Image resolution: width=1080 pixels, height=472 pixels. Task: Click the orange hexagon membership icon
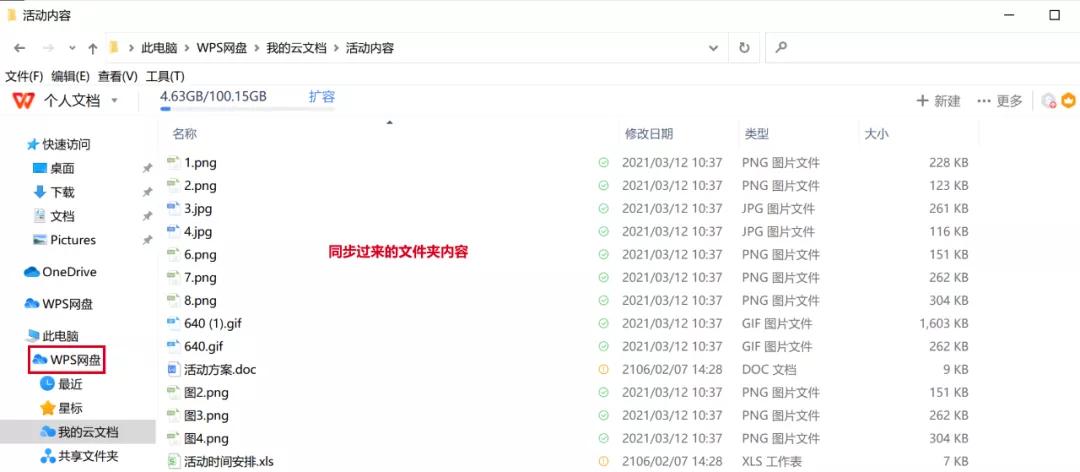1068,101
